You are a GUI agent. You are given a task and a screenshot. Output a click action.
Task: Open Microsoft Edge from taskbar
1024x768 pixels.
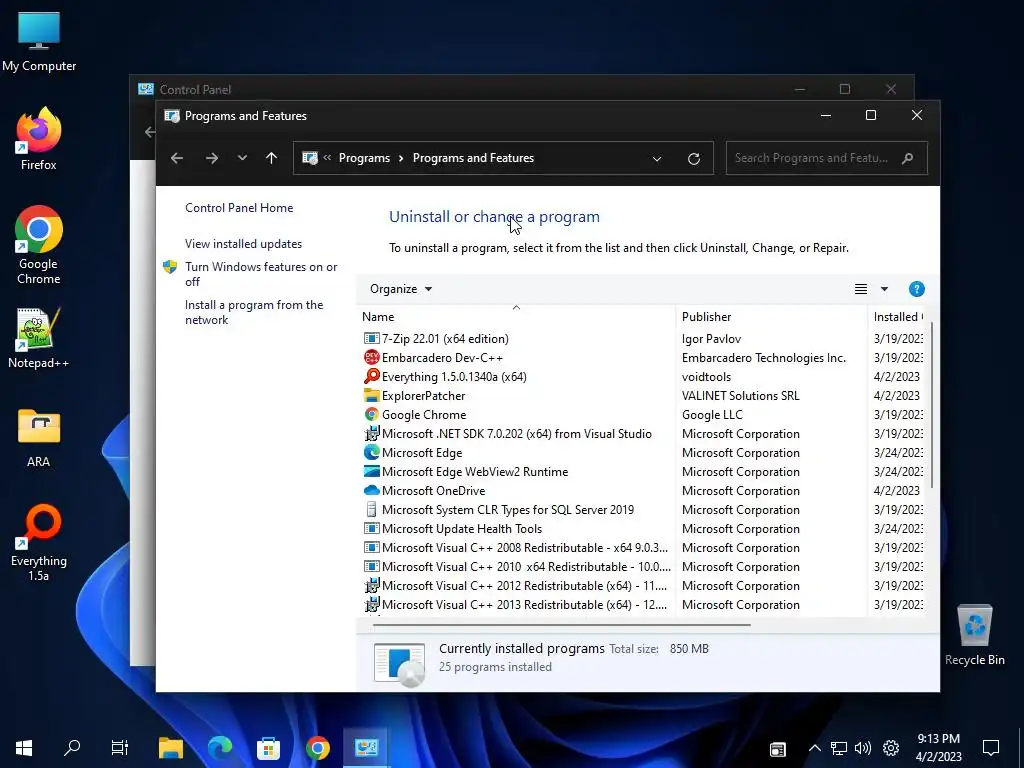click(x=220, y=748)
